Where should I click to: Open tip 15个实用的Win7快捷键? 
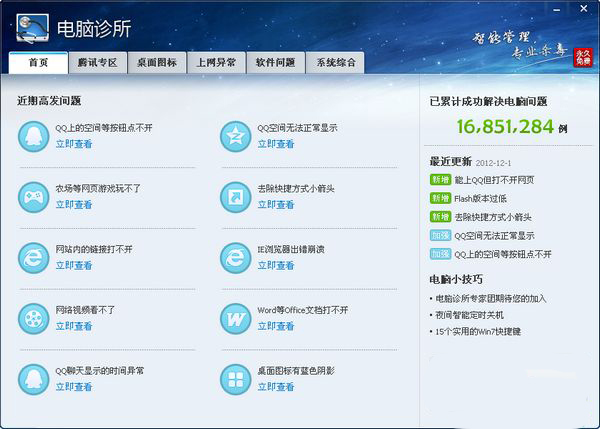click(478, 331)
